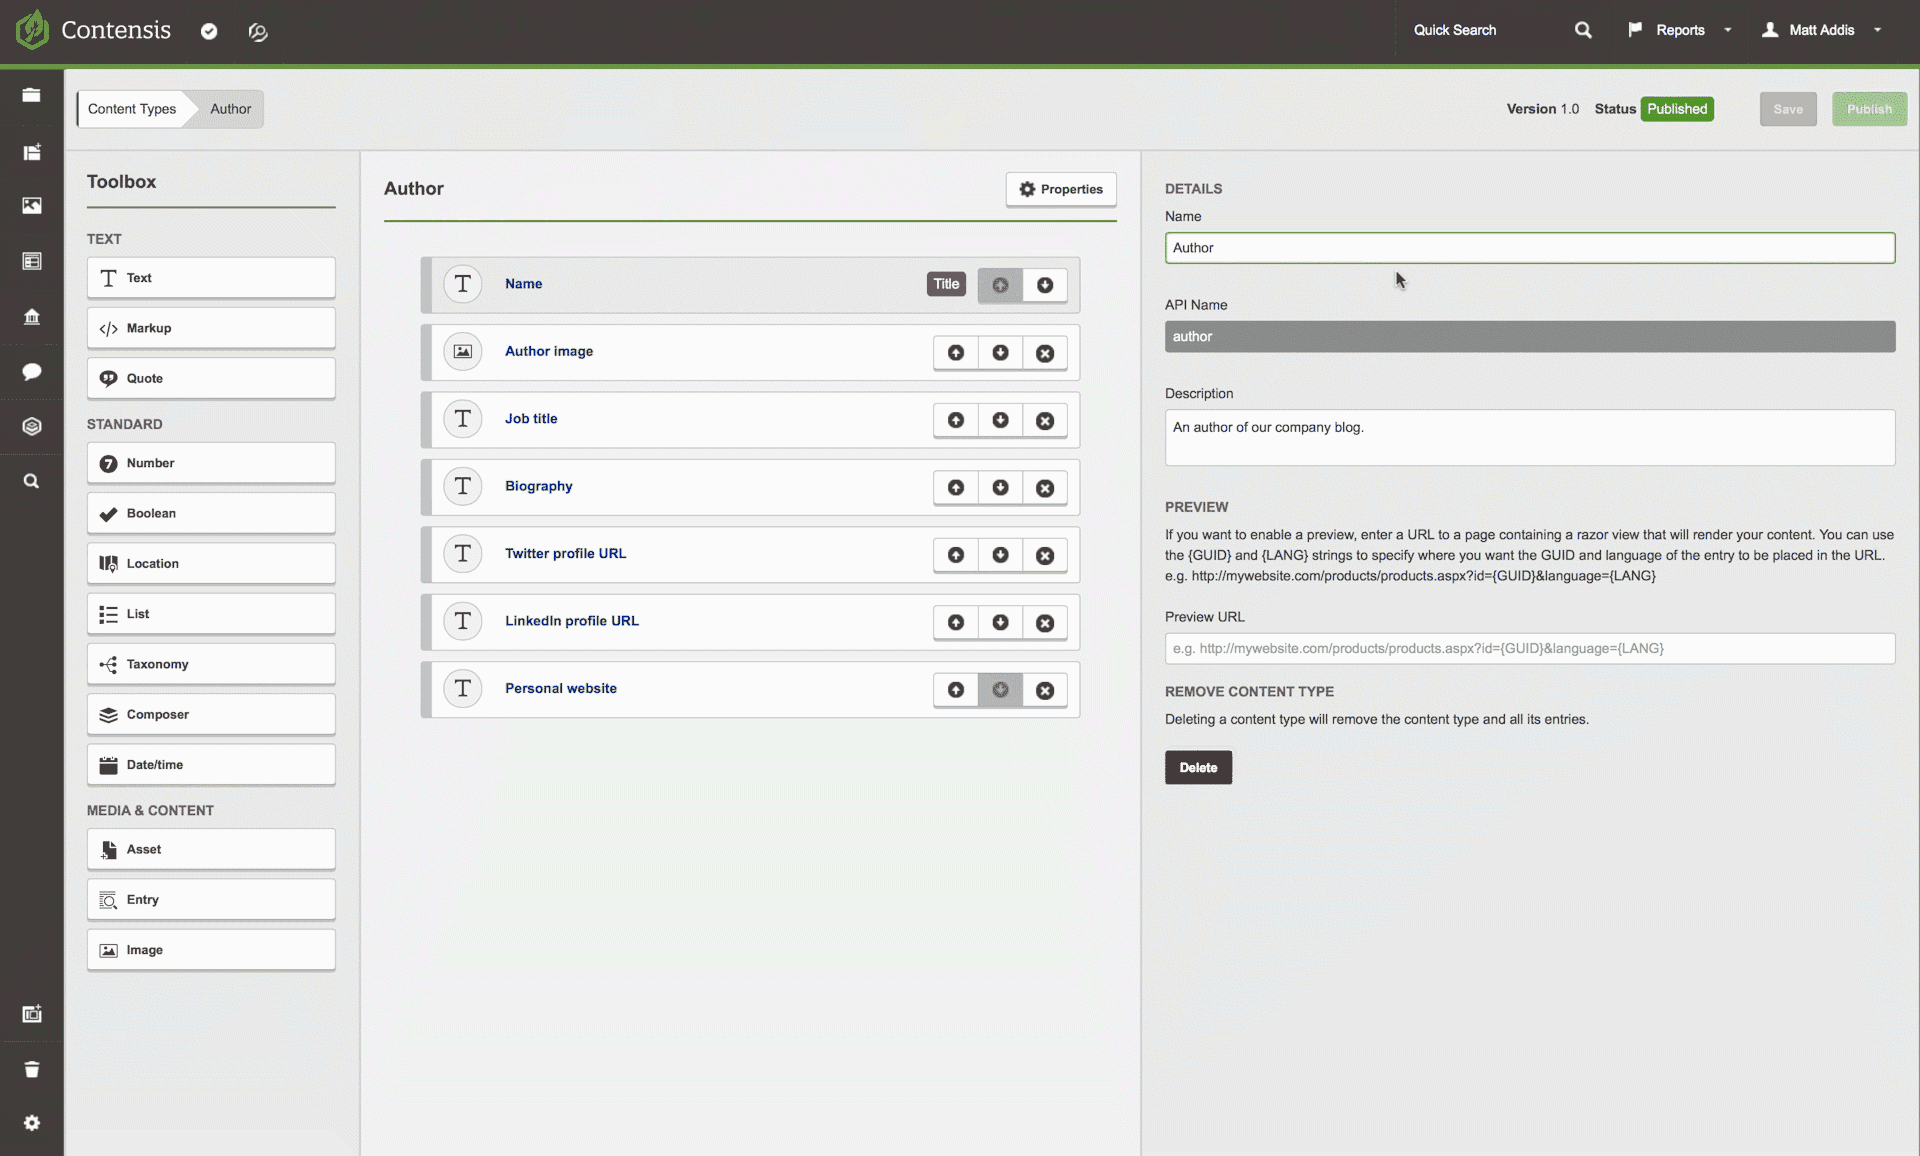Open the image library sidebar icon

pos(32,206)
